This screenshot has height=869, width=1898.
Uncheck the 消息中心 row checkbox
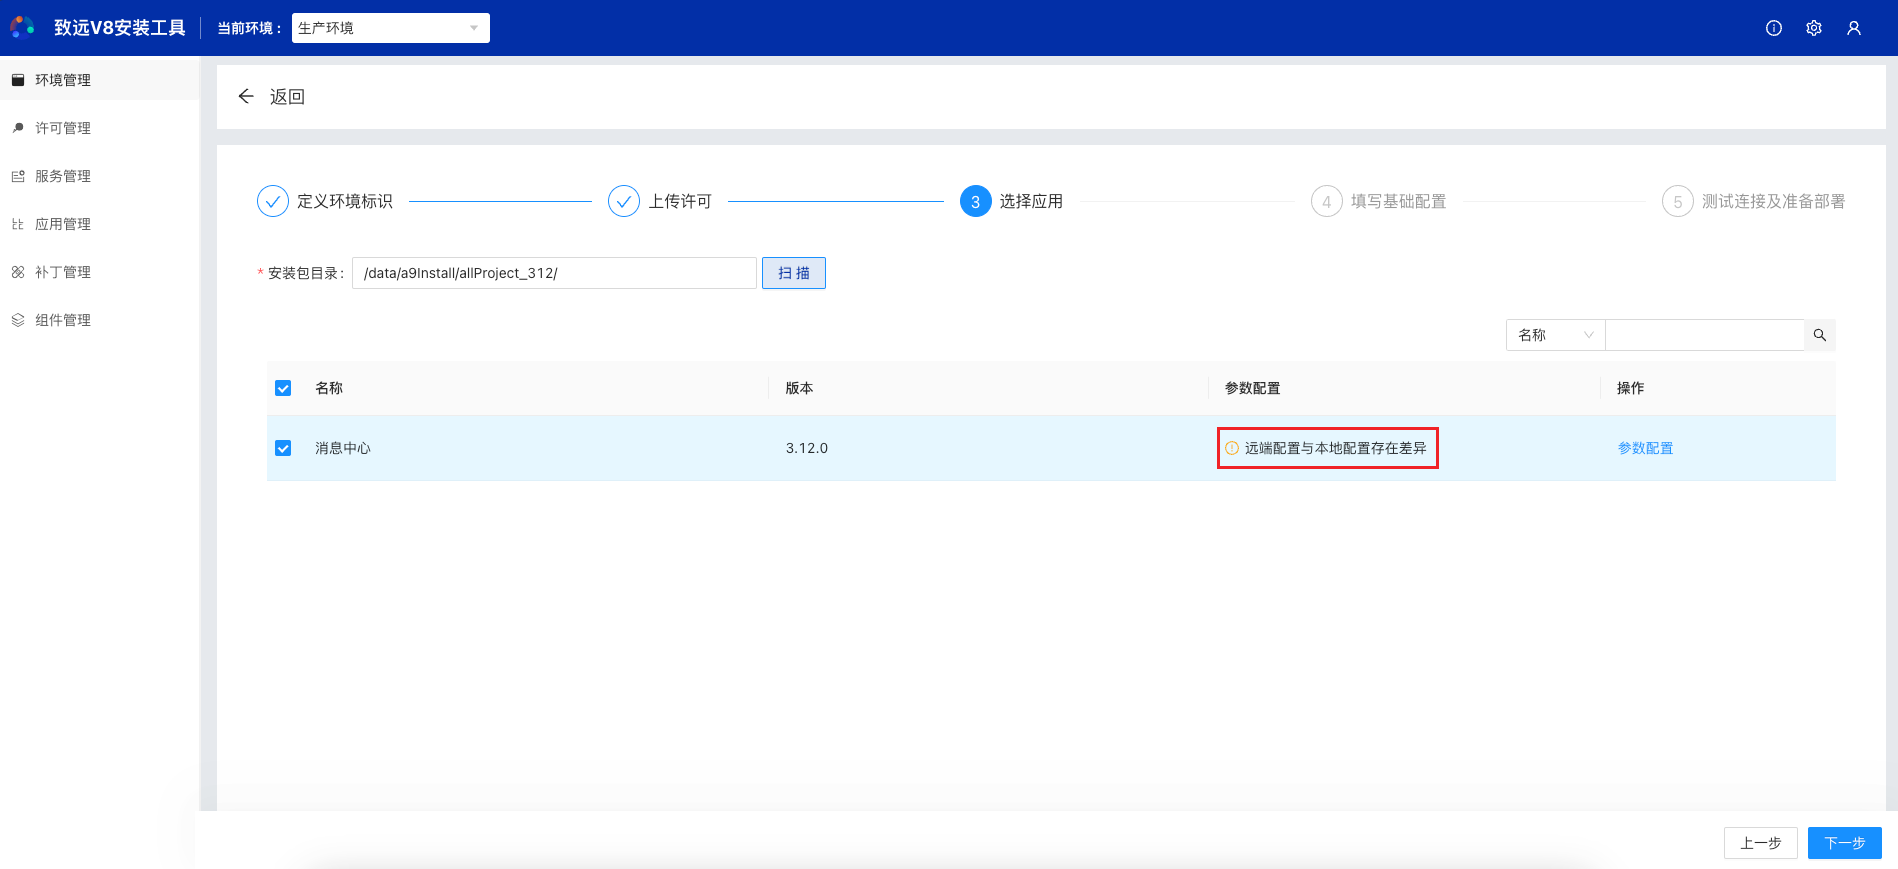click(283, 448)
